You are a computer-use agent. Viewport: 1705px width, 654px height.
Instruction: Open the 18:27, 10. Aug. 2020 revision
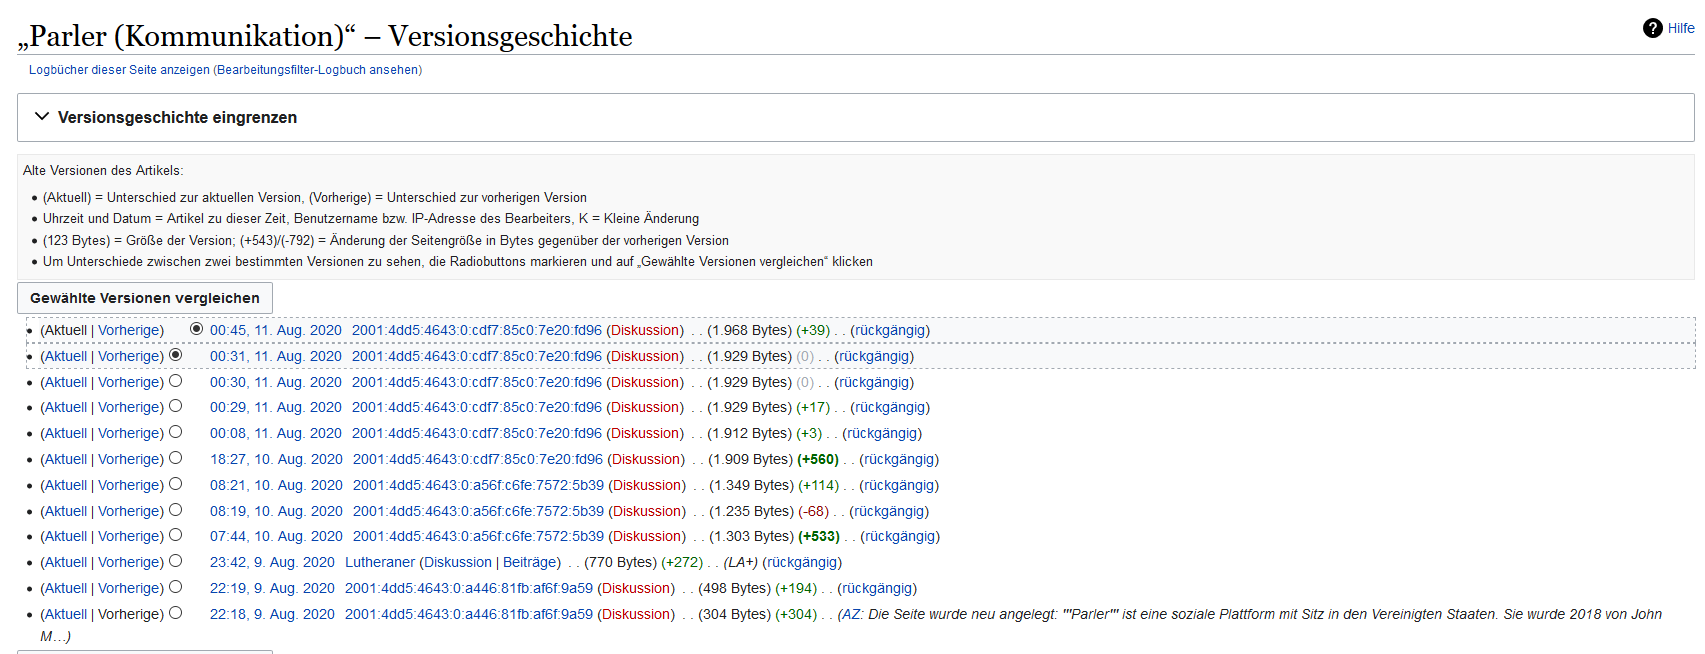click(x=276, y=460)
